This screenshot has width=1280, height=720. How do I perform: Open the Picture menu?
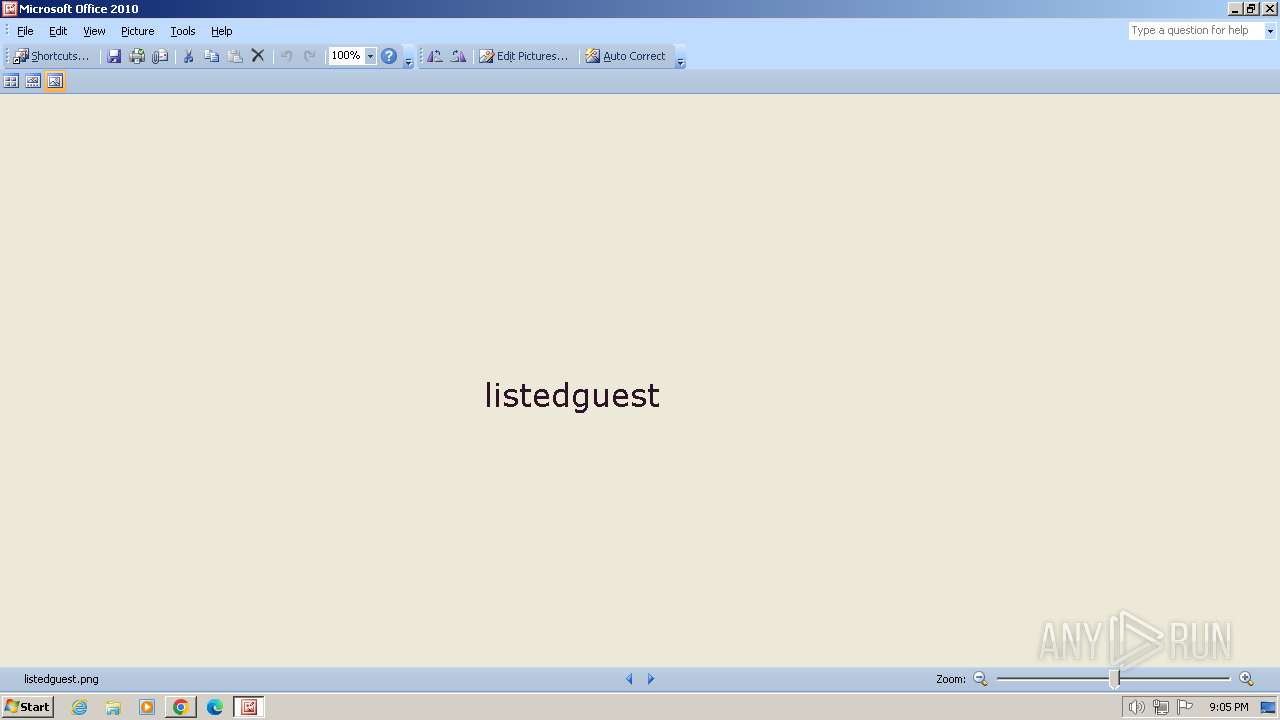138,31
